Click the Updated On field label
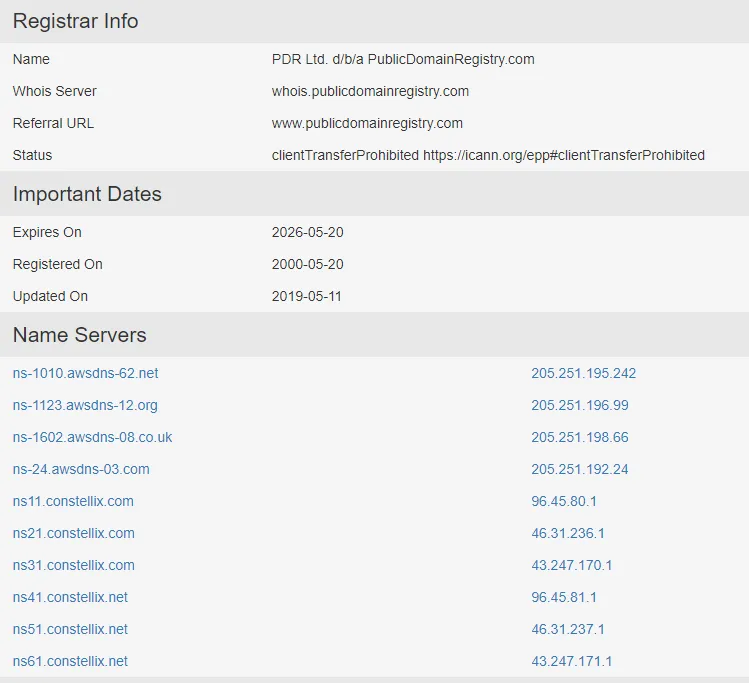This screenshot has width=749, height=683. point(50,297)
